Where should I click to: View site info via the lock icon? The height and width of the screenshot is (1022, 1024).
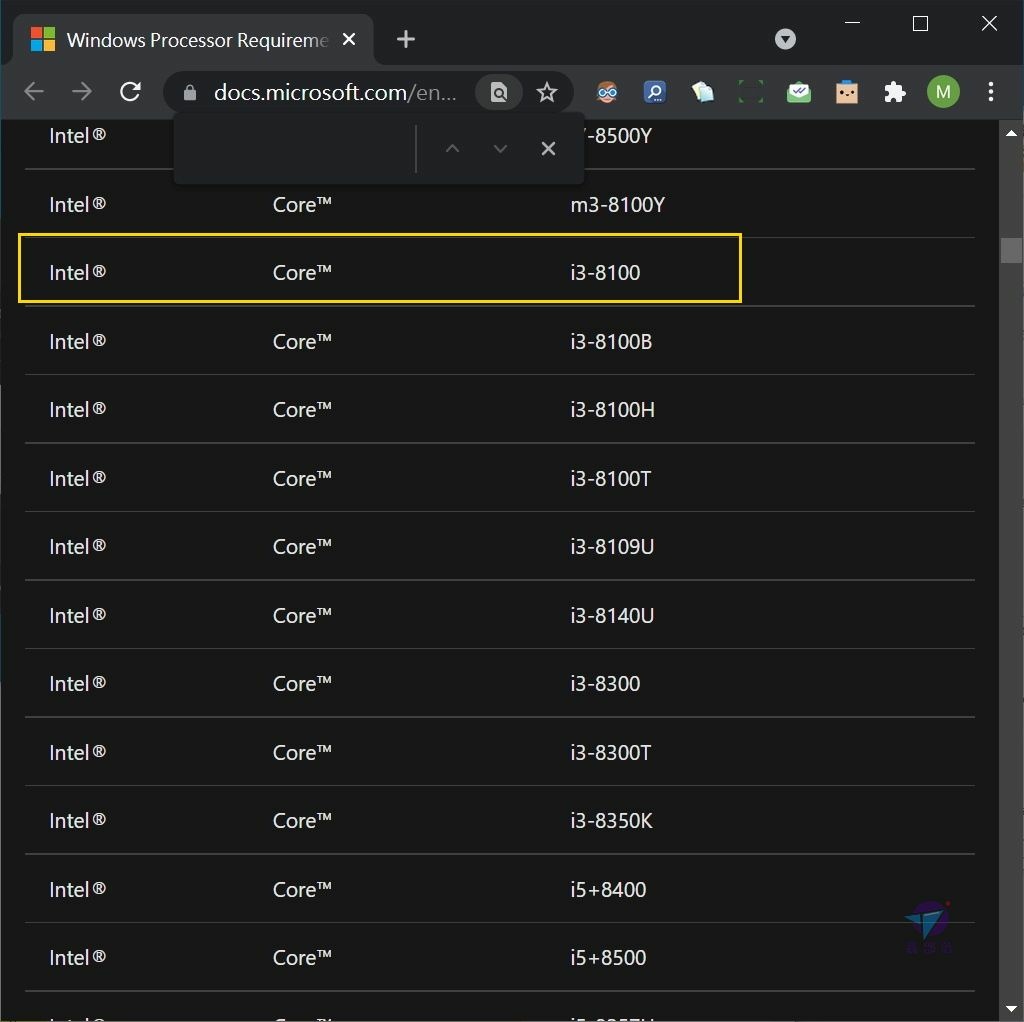click(190, 93)
